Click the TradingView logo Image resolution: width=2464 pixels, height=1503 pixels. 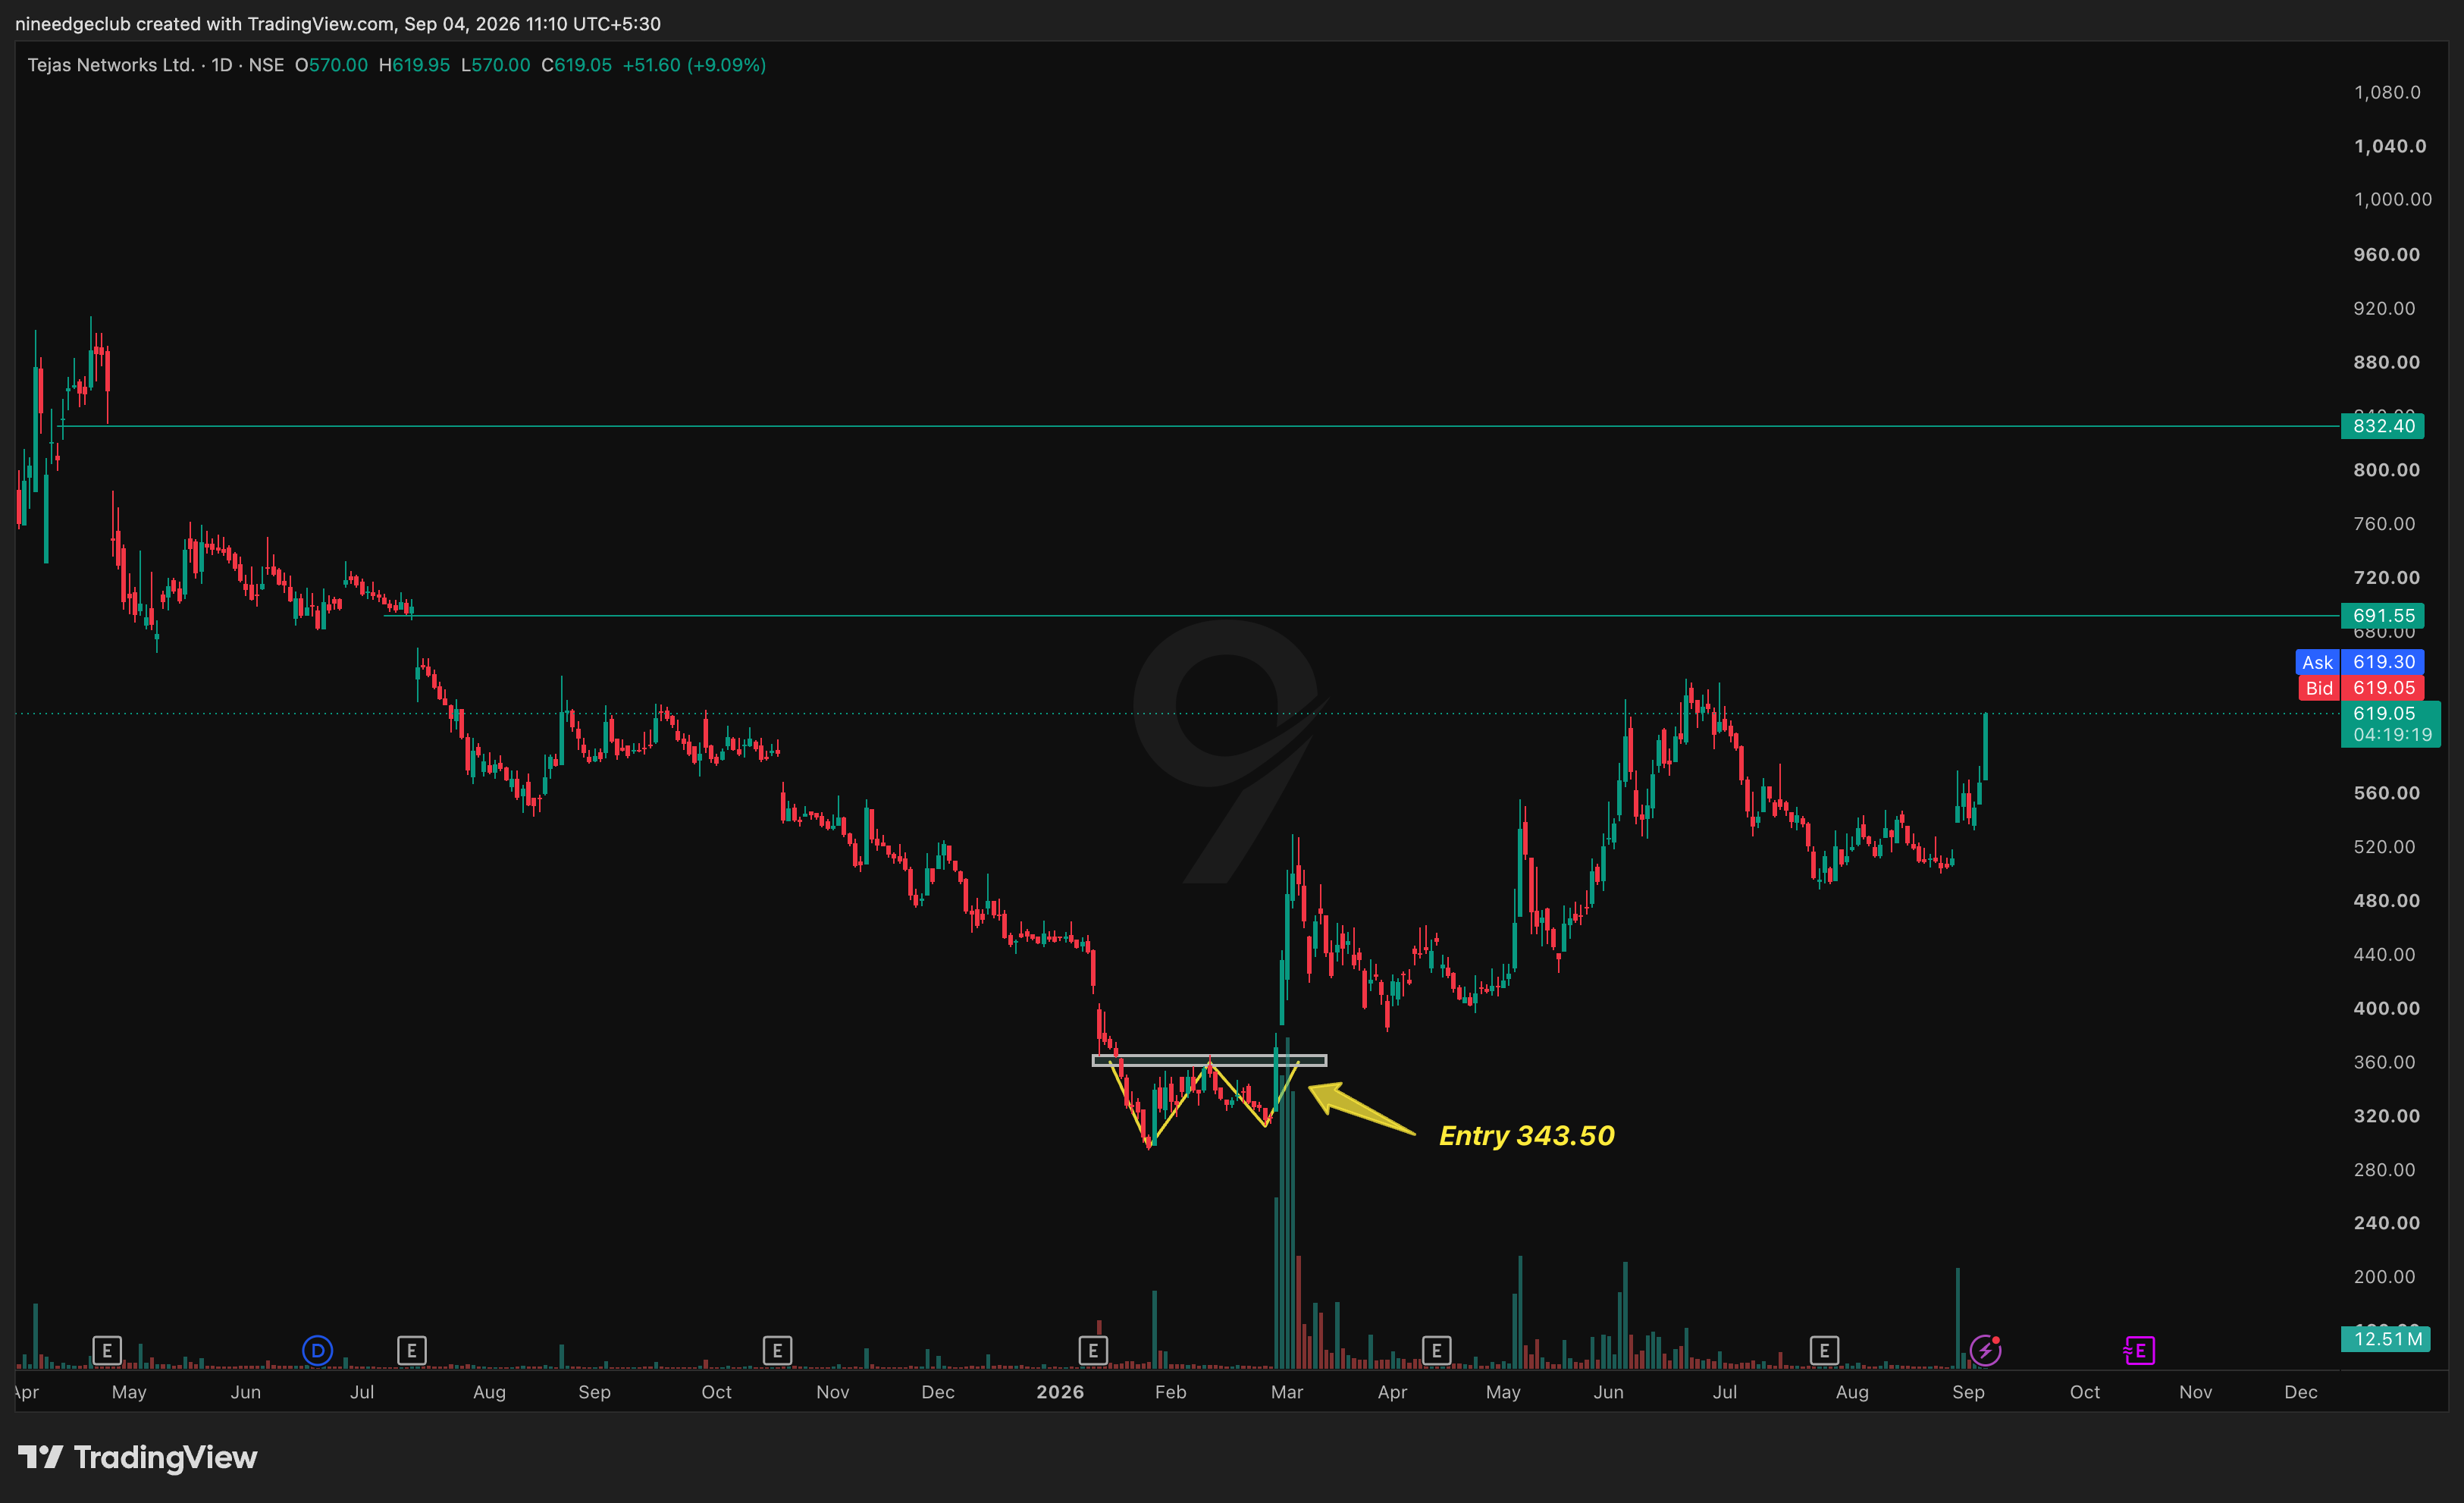(x=138, y=1457)
